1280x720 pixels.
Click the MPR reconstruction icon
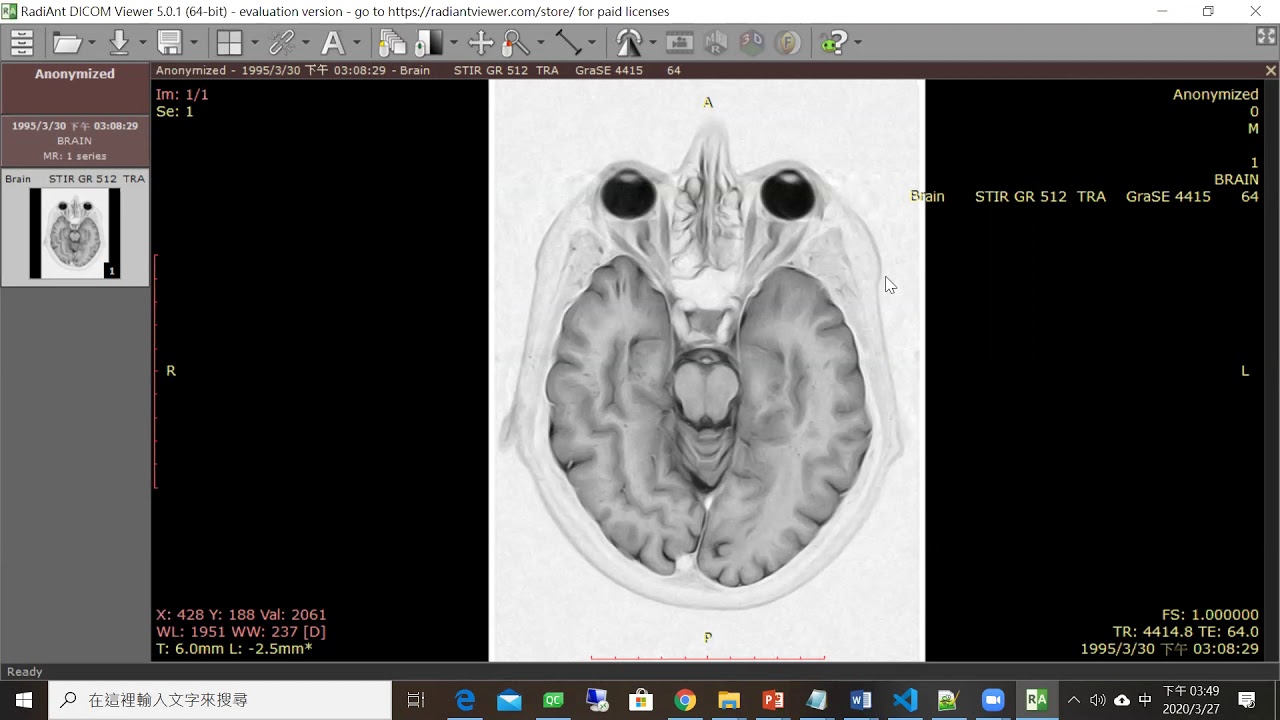point(716,43)
